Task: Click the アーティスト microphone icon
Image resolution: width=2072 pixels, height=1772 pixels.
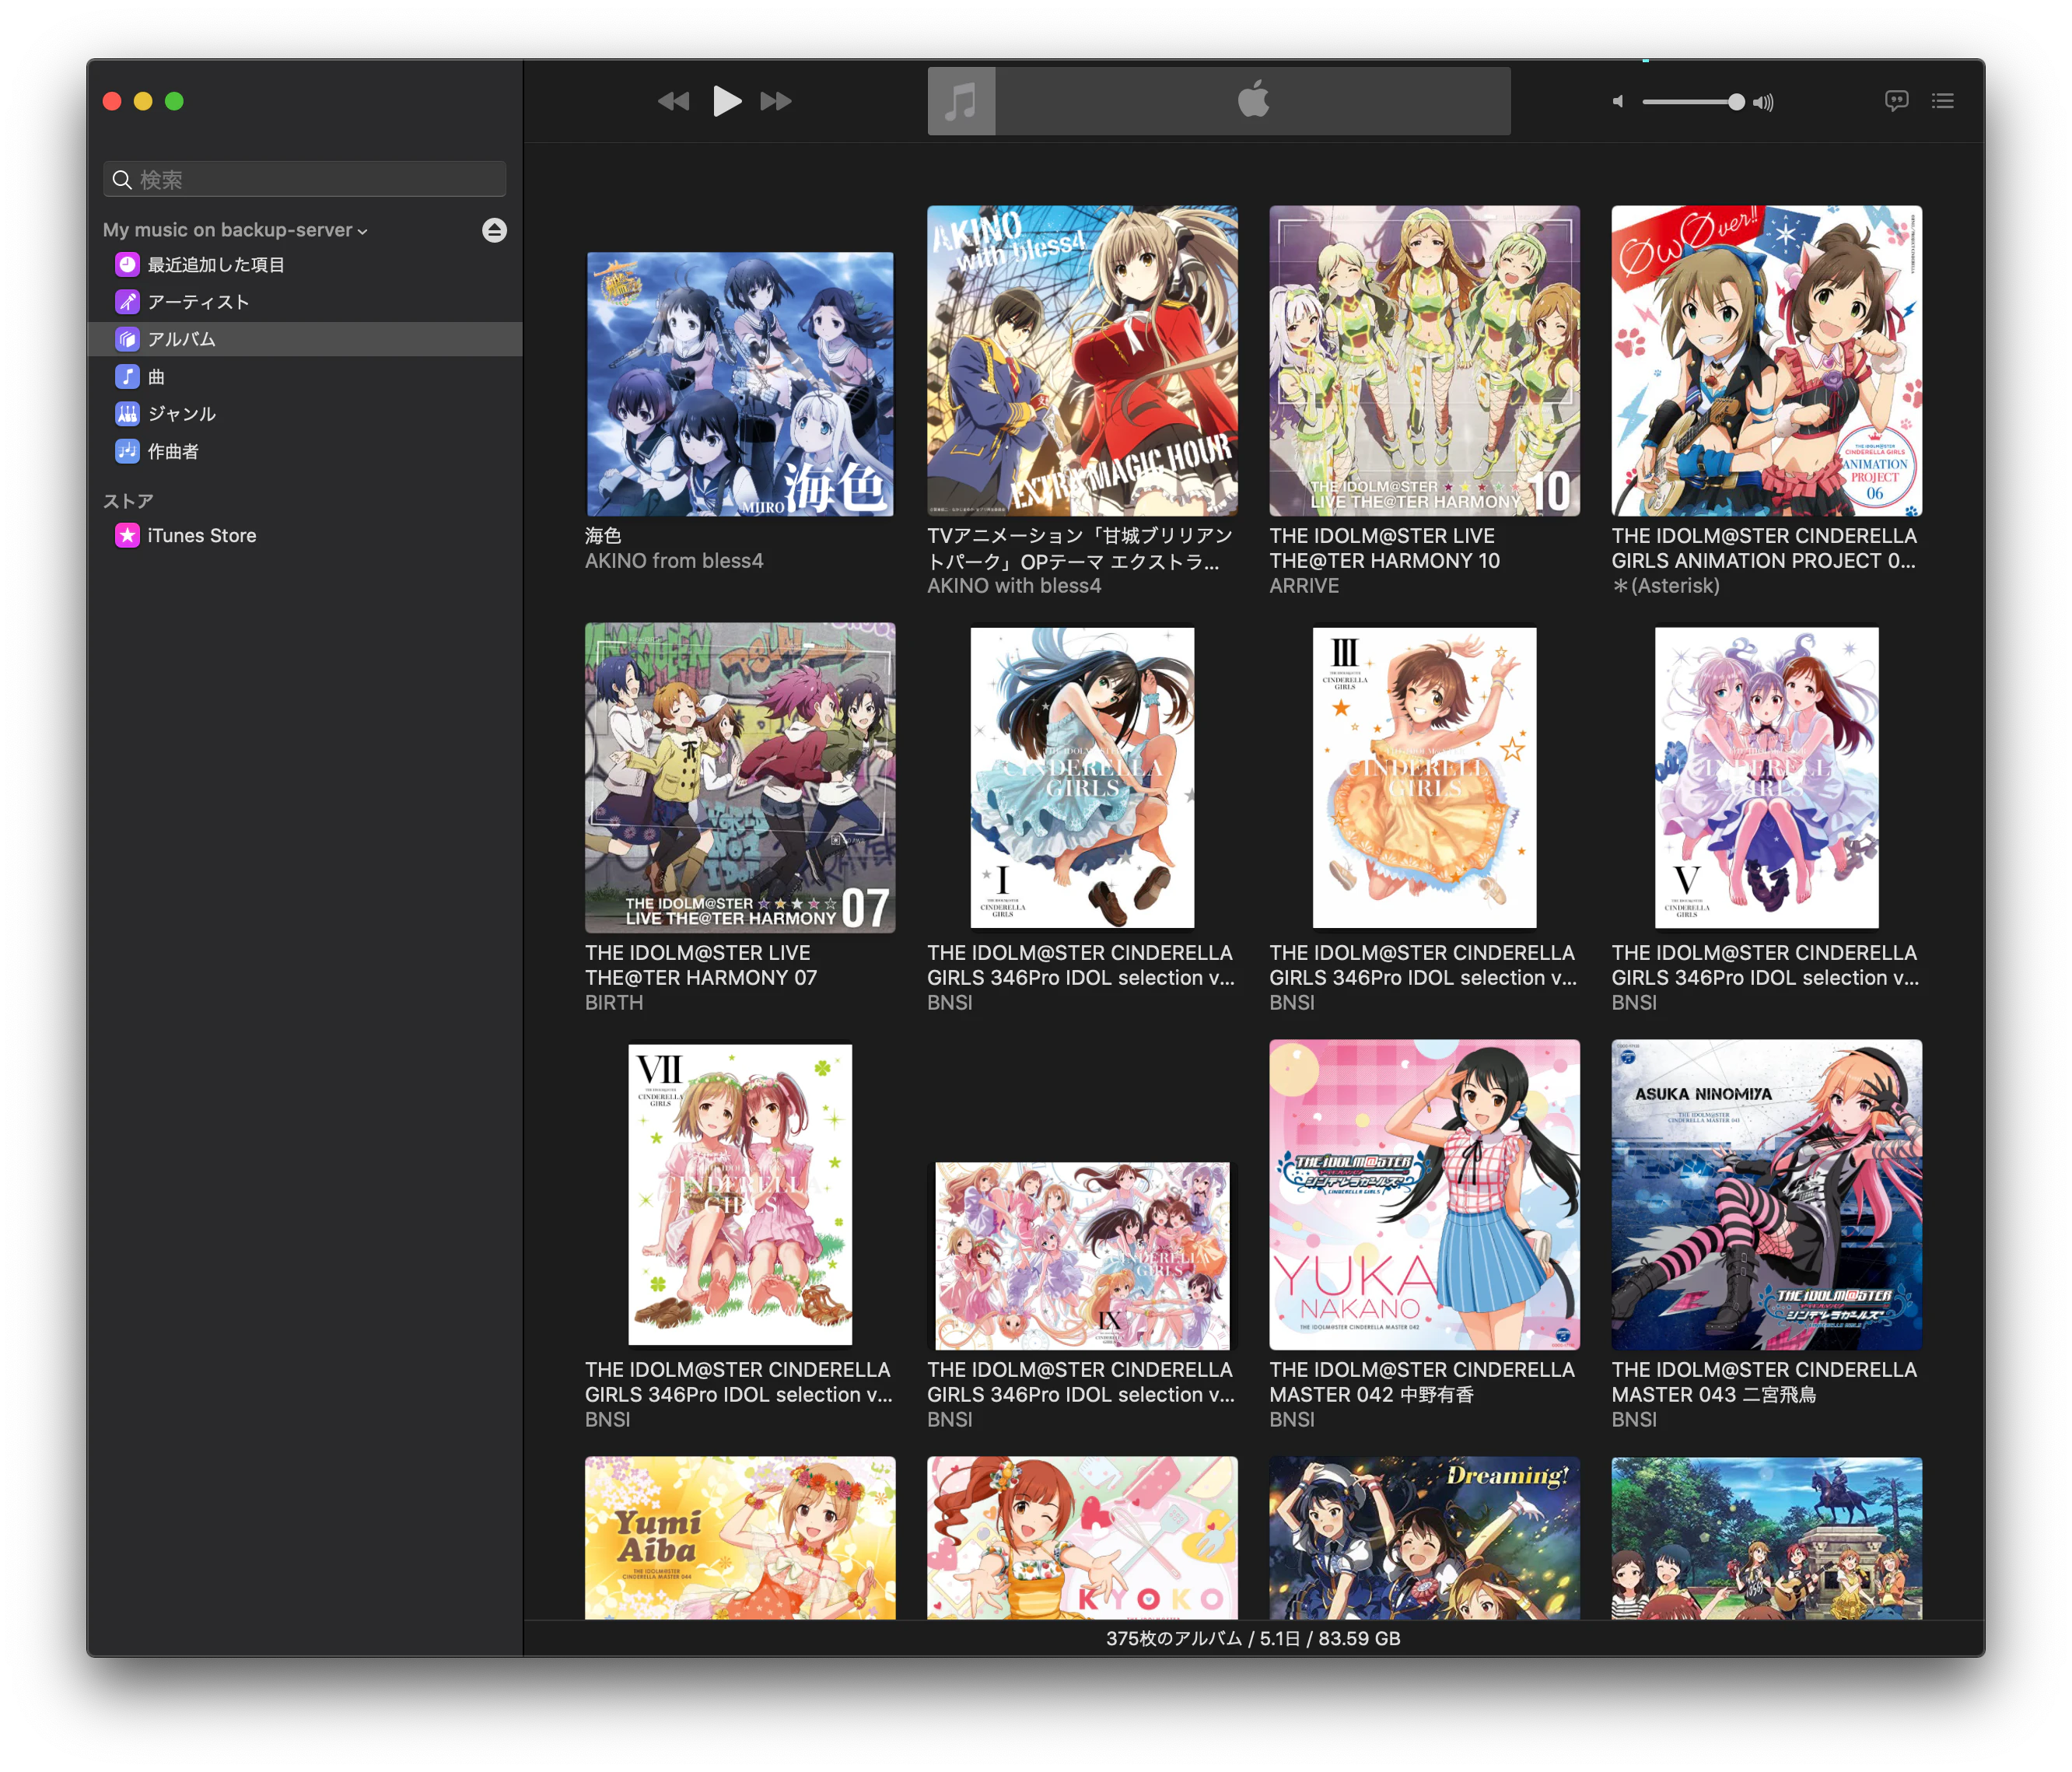Action: tap(127, 302)
